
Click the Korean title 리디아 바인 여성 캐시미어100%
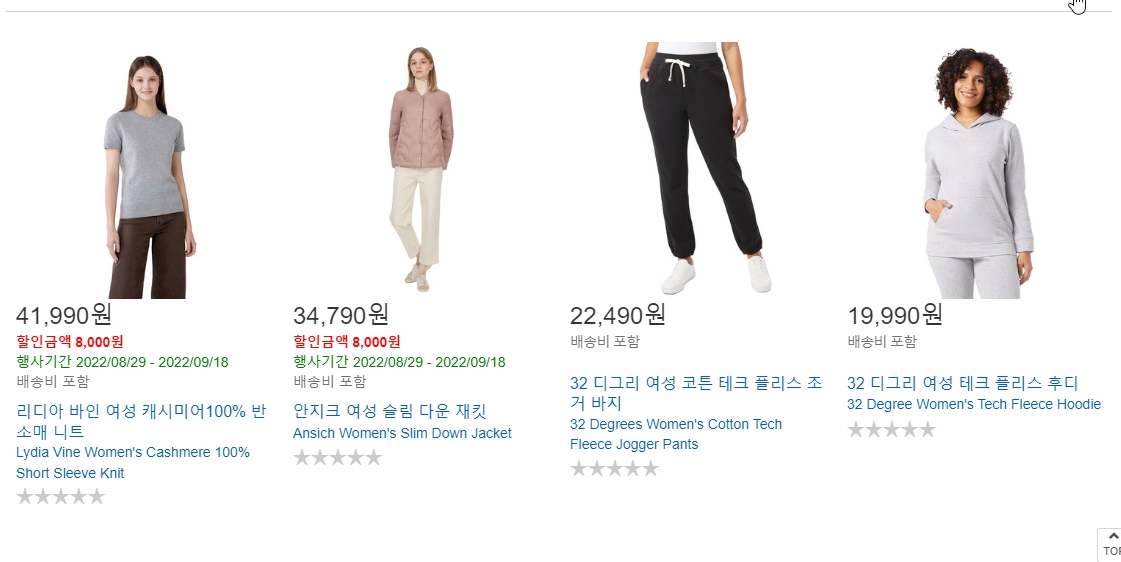pos(141,421)
